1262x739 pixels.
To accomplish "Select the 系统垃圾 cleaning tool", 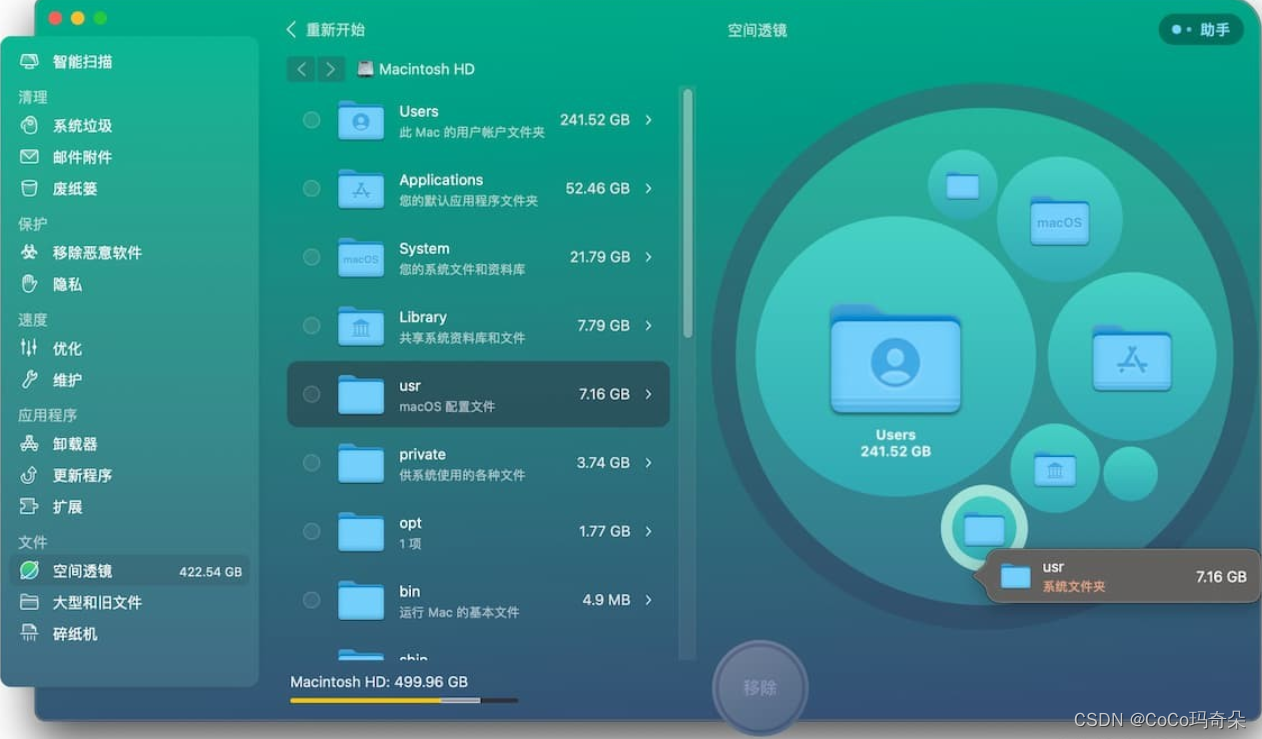I will [x=76, y=125].
